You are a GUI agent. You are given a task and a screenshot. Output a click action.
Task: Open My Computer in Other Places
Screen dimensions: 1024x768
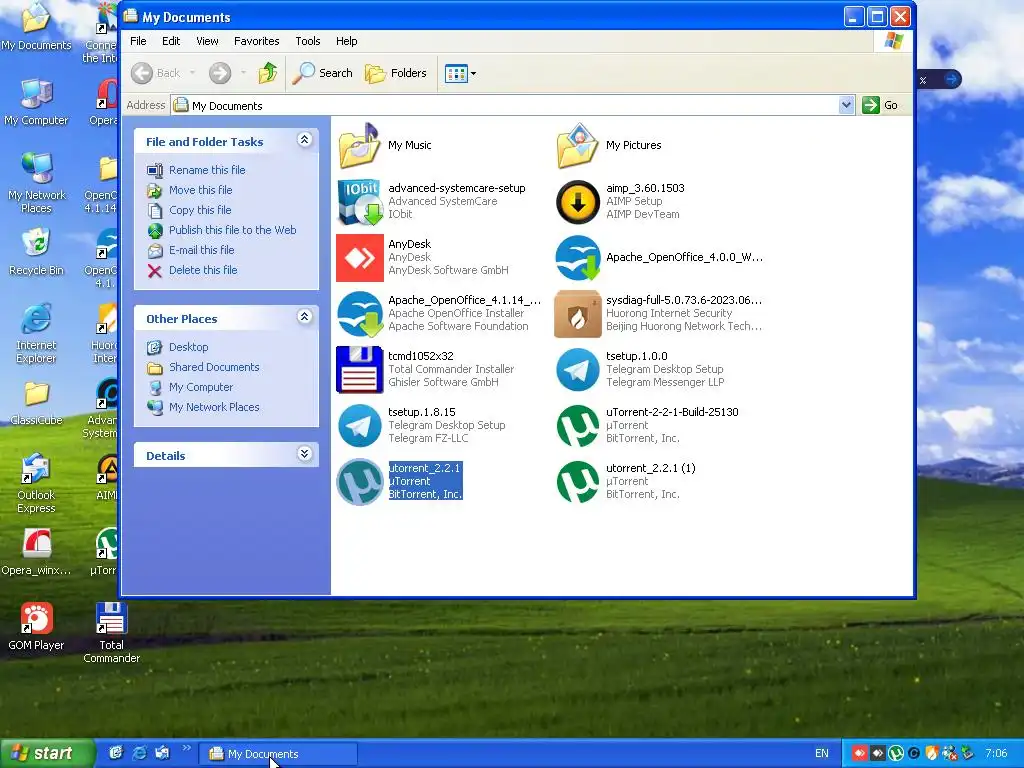click(200, 387)
